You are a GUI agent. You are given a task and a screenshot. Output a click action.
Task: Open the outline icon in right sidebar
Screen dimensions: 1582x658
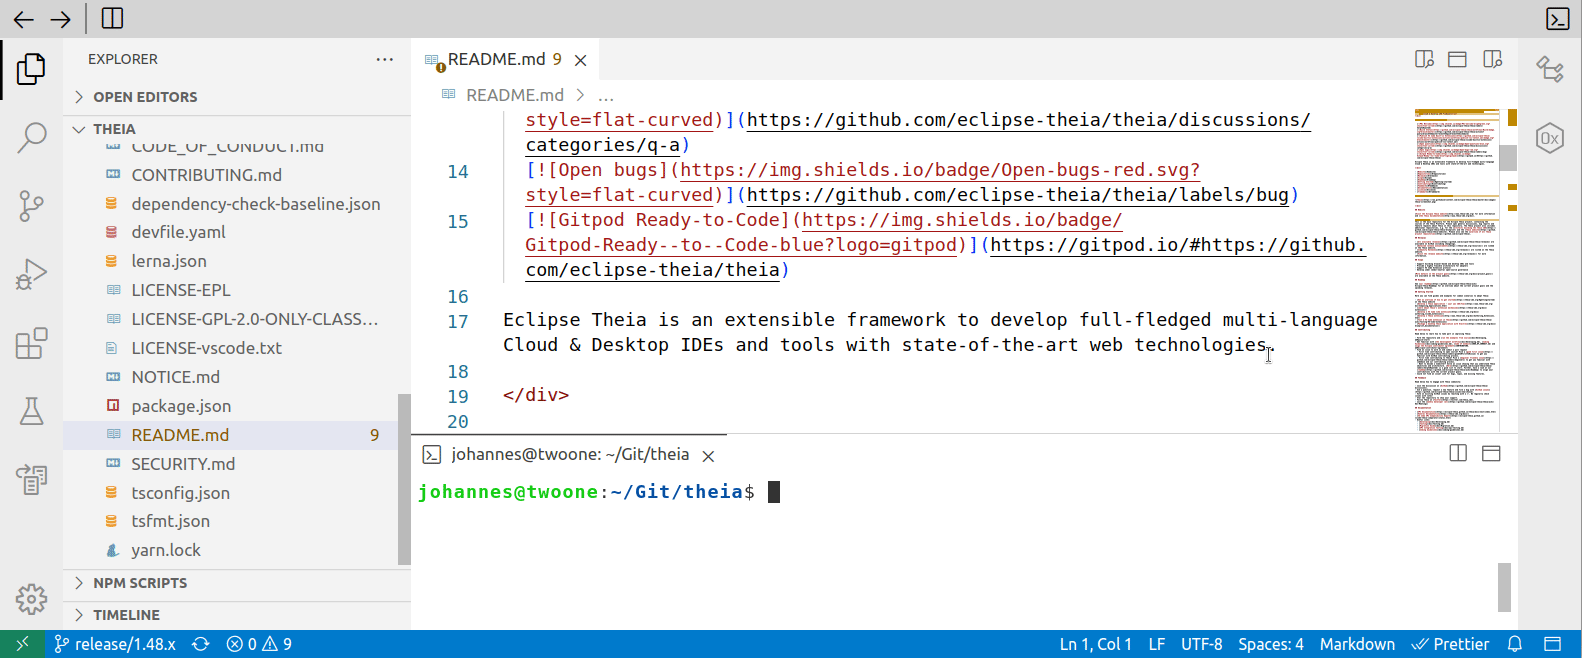(1550, 69)
